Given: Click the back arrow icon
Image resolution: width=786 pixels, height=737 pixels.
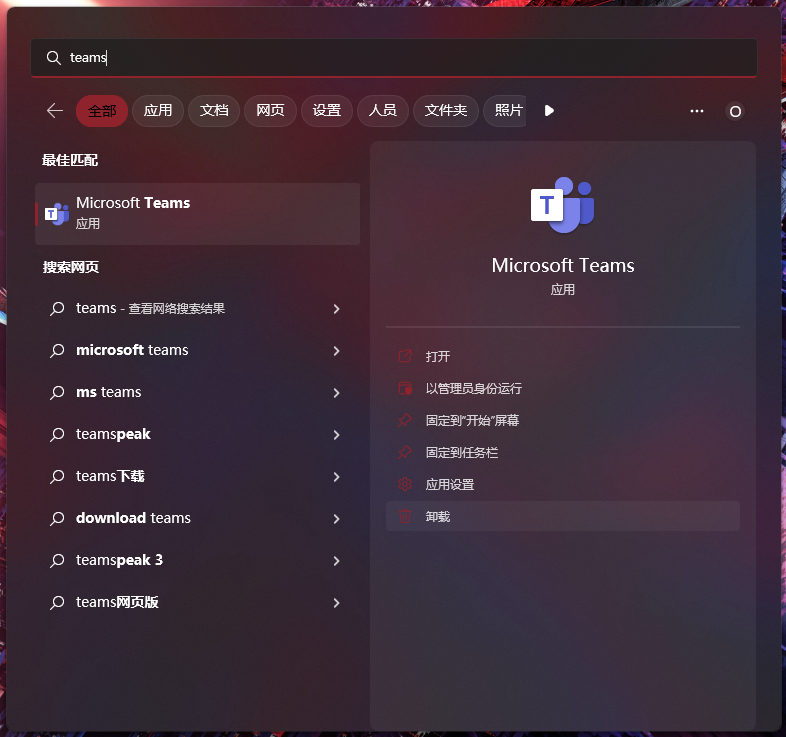Looking at the screenshot, I should pos(55,111).
